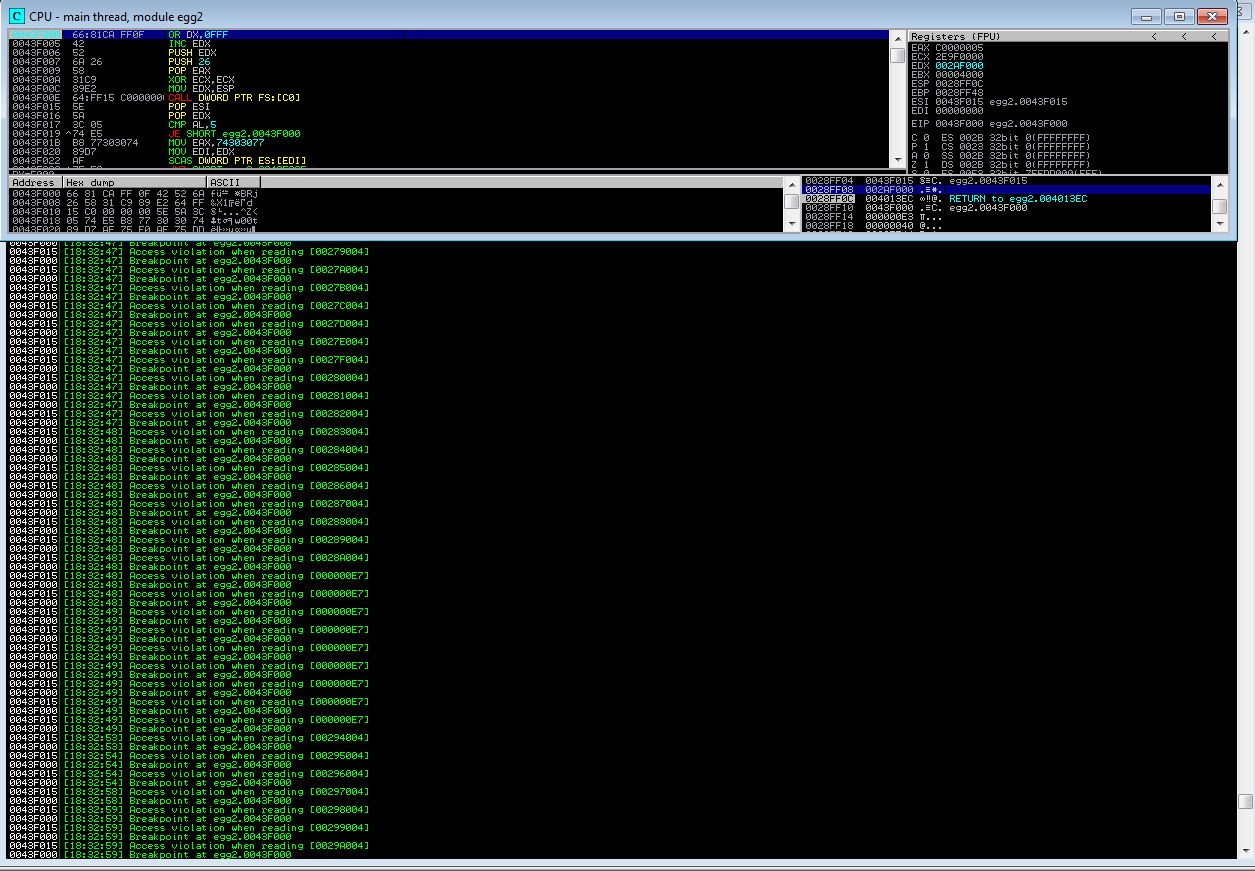Select the auxiliary flag A value
The width and height of the screenshot is (1255, 871).
(927, 155)
